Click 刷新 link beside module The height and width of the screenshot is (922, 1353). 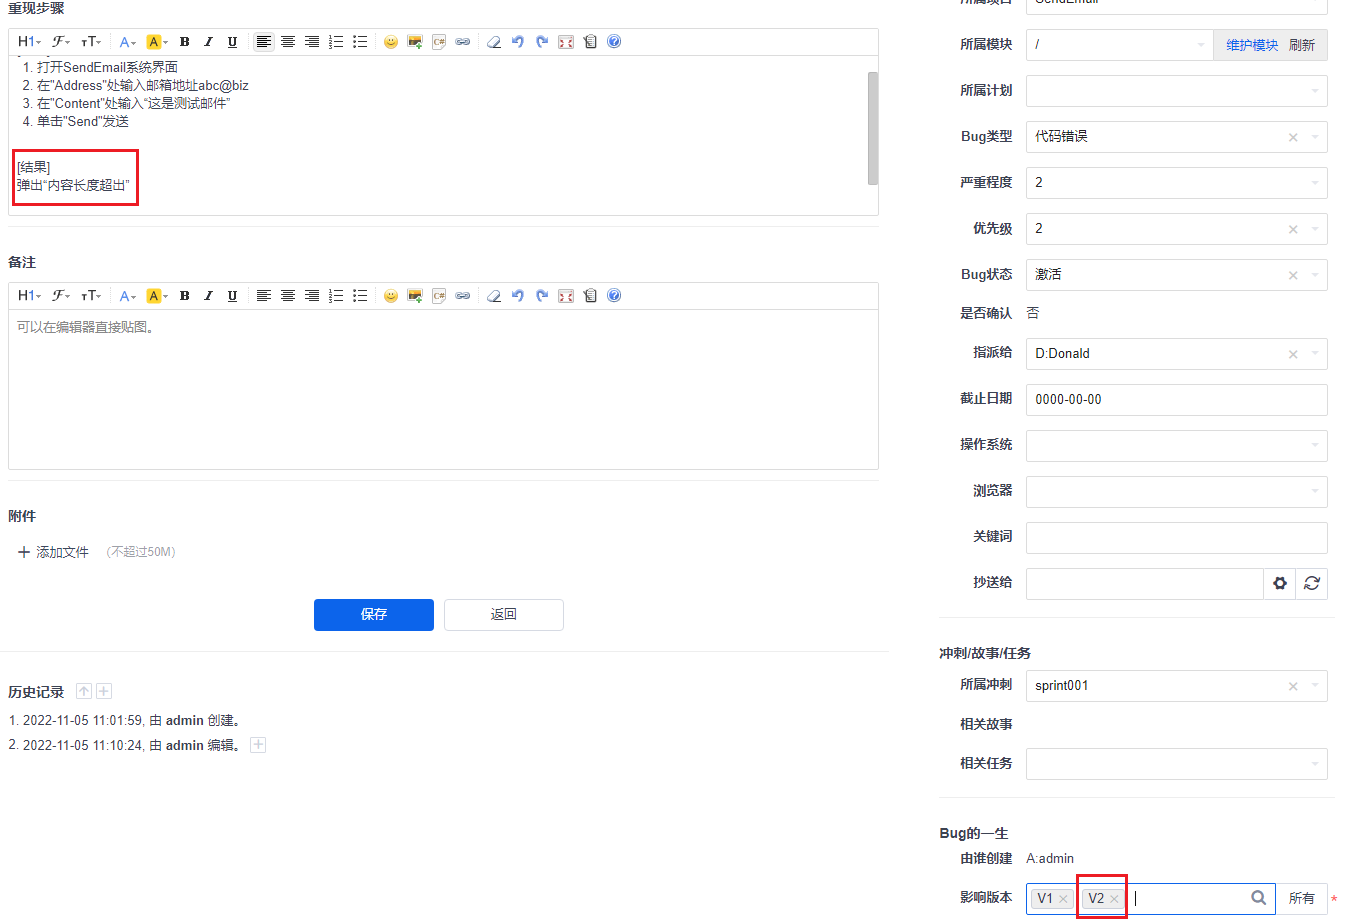pyautogui.click(x=1302, y=45)
